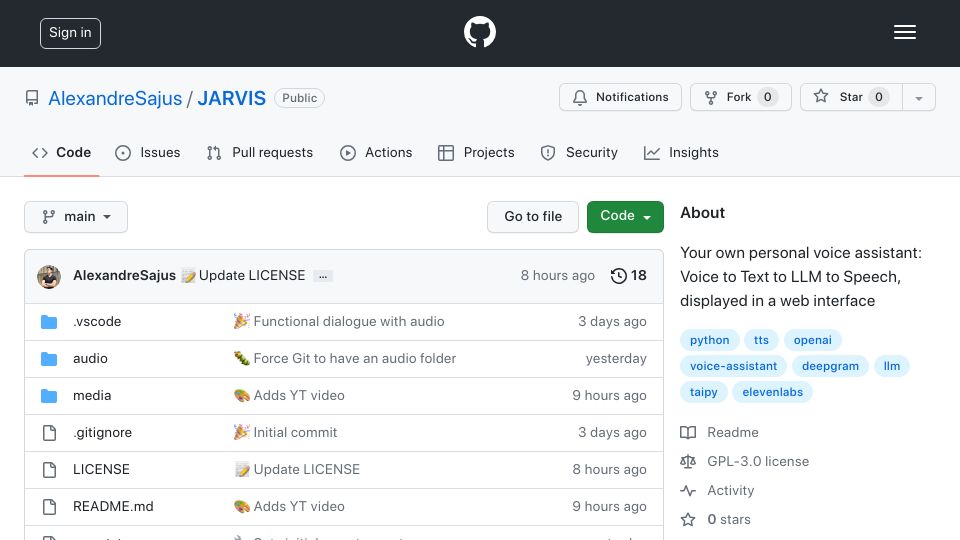The width and height of the screenshot is (960, 540).
Task: Open the Projects tab
Action: click(476, 152)
